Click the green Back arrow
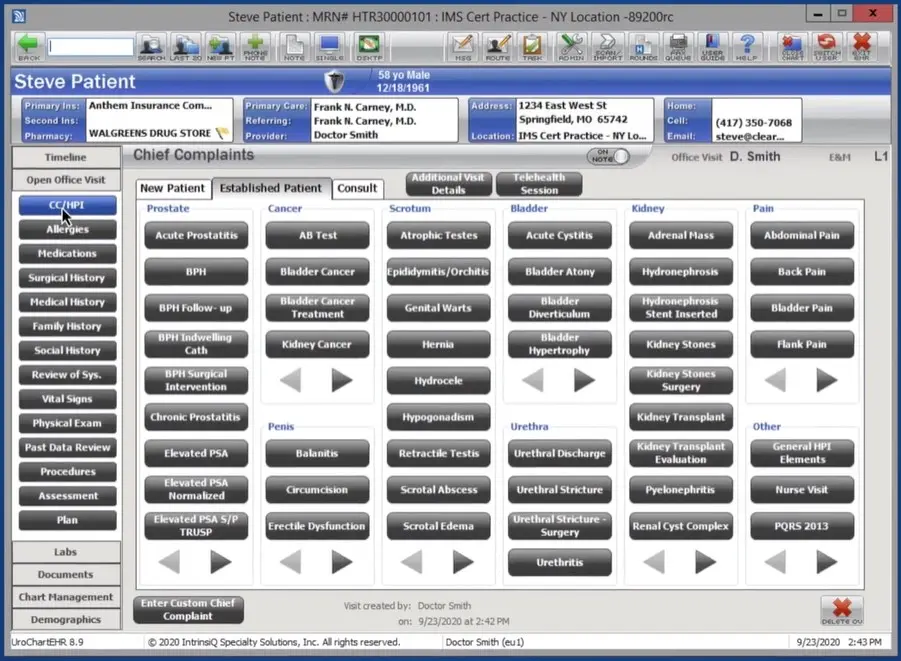901x661 pixels. 27,46
